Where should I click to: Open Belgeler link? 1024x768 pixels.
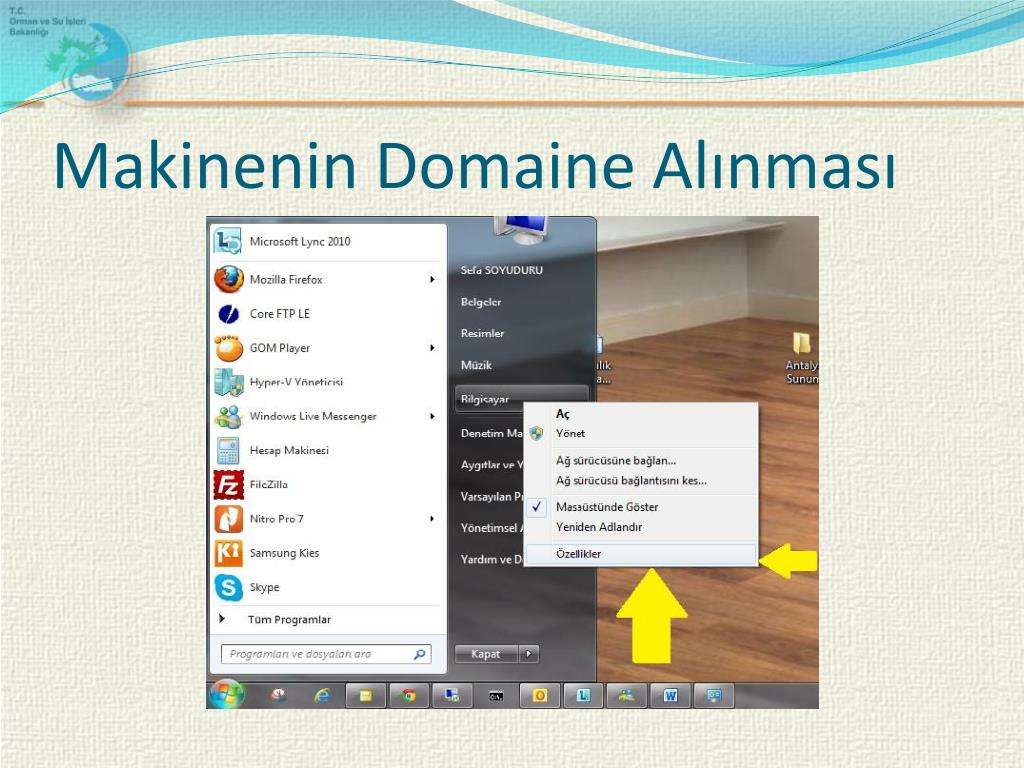[x=481, y=302]
